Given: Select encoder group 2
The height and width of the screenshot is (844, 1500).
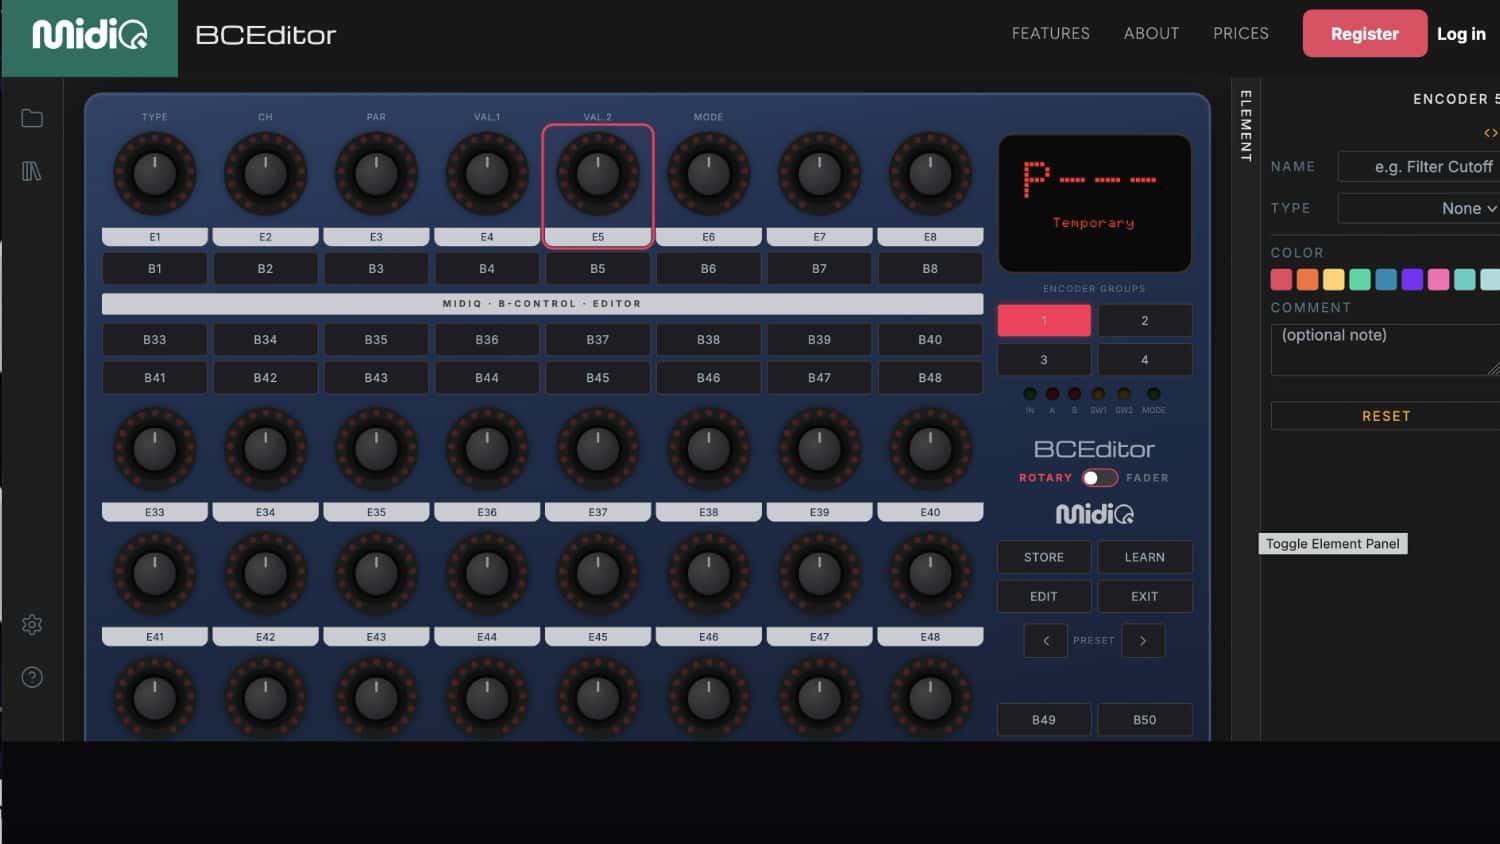Looking at the screenshot, I should (x=1145, y=321).
